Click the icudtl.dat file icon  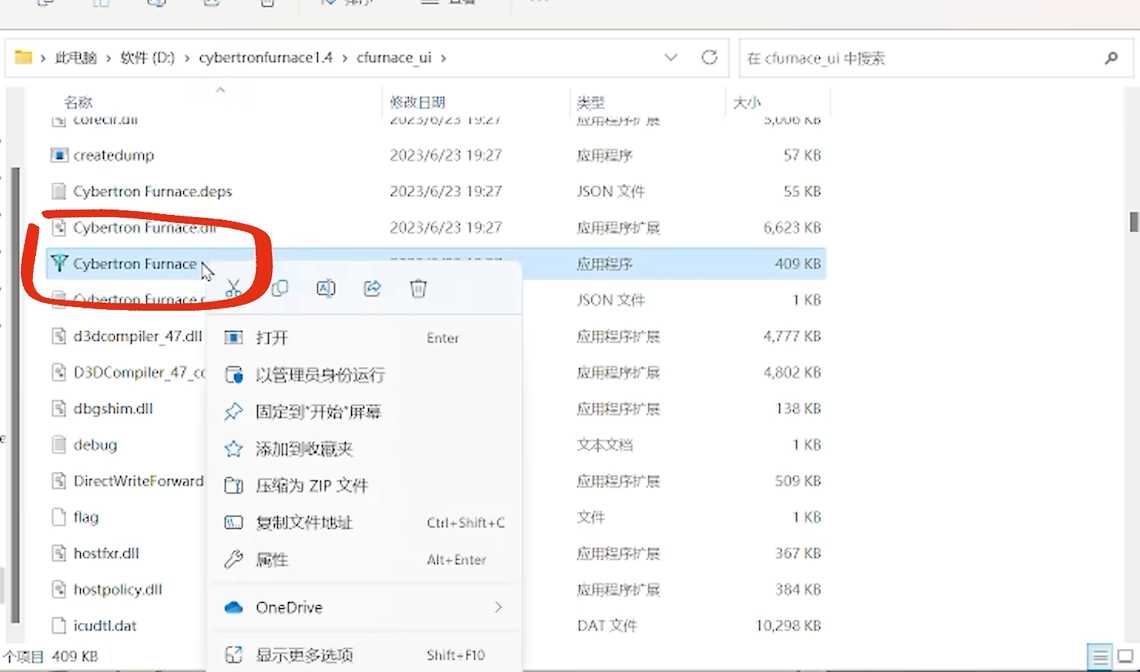point(59,625)
